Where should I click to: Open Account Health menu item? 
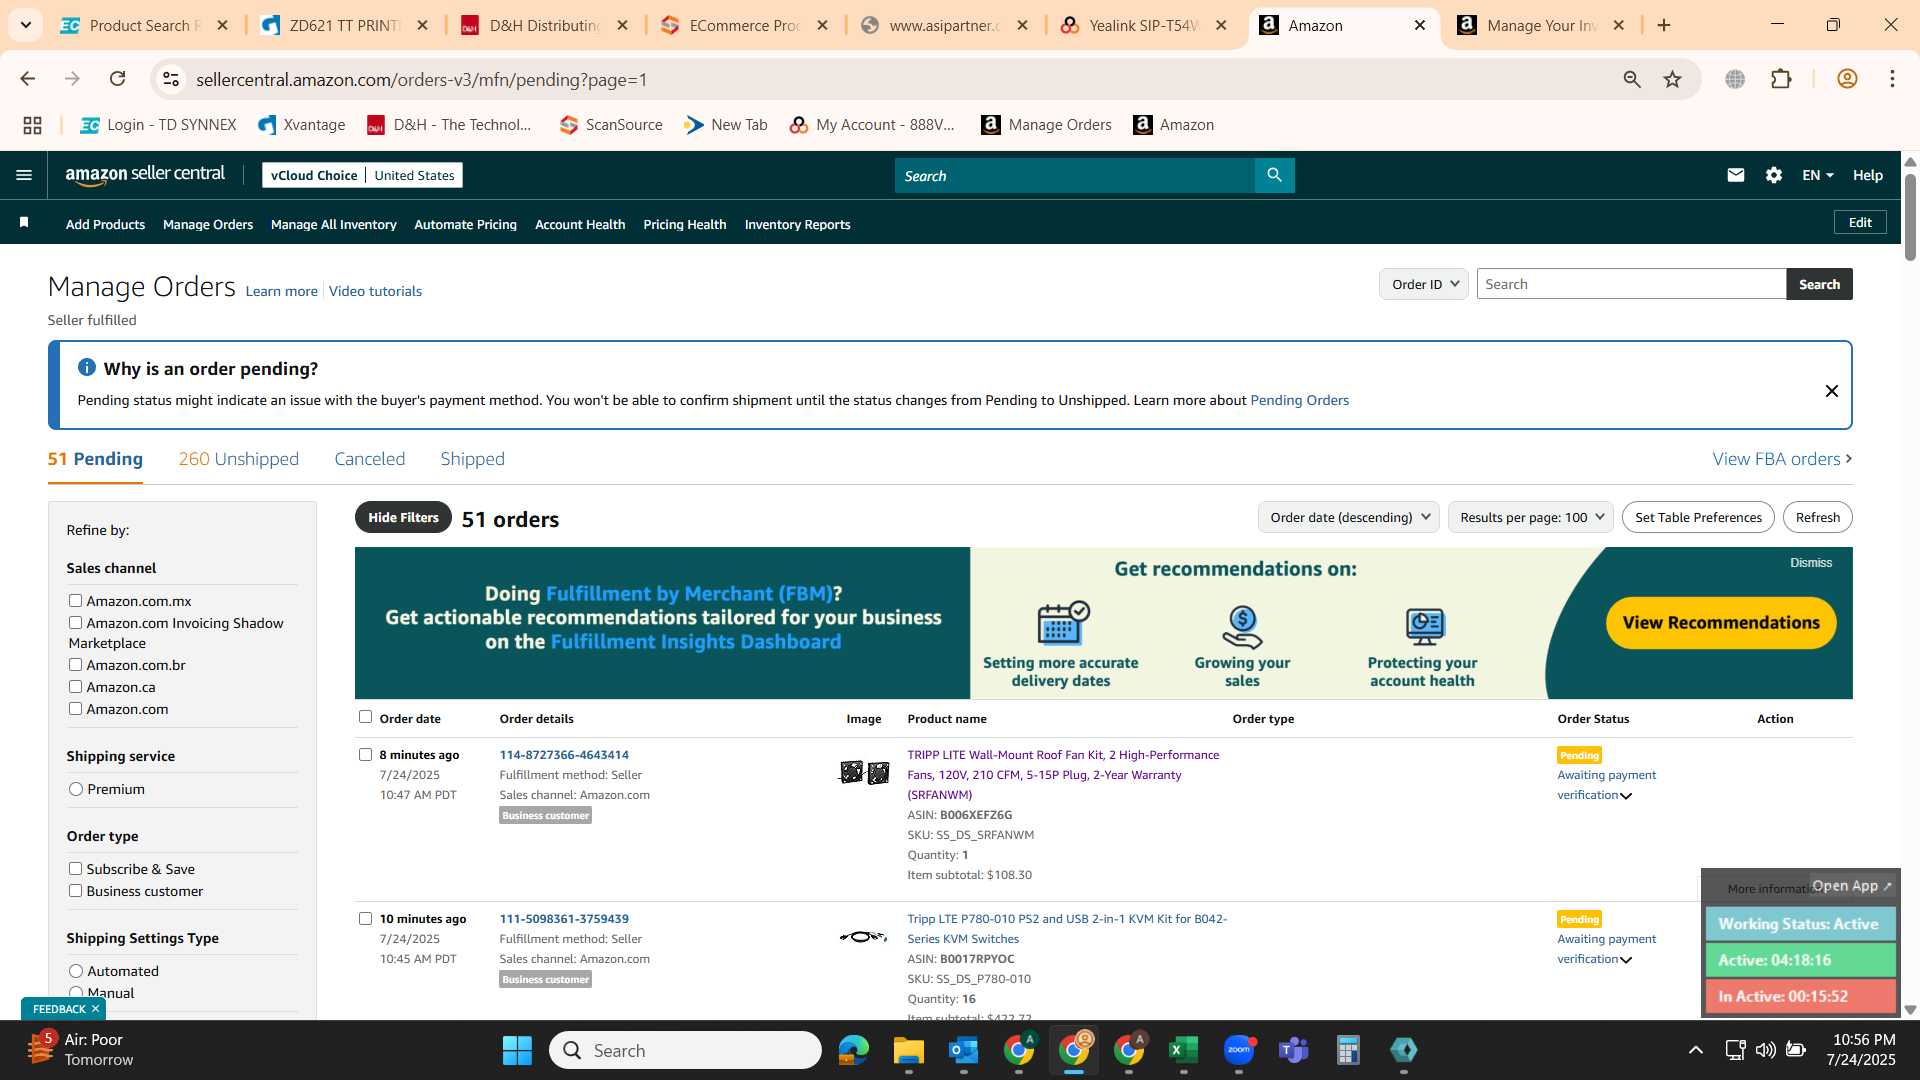[x=580, y=224]
